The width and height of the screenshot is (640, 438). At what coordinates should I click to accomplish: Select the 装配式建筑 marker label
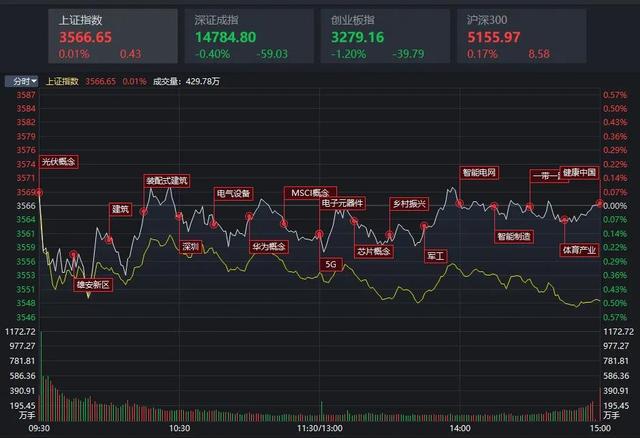point(166,181)
